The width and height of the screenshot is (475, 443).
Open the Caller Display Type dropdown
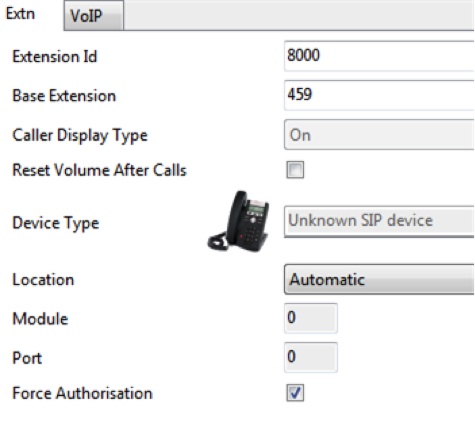point(379,135)
